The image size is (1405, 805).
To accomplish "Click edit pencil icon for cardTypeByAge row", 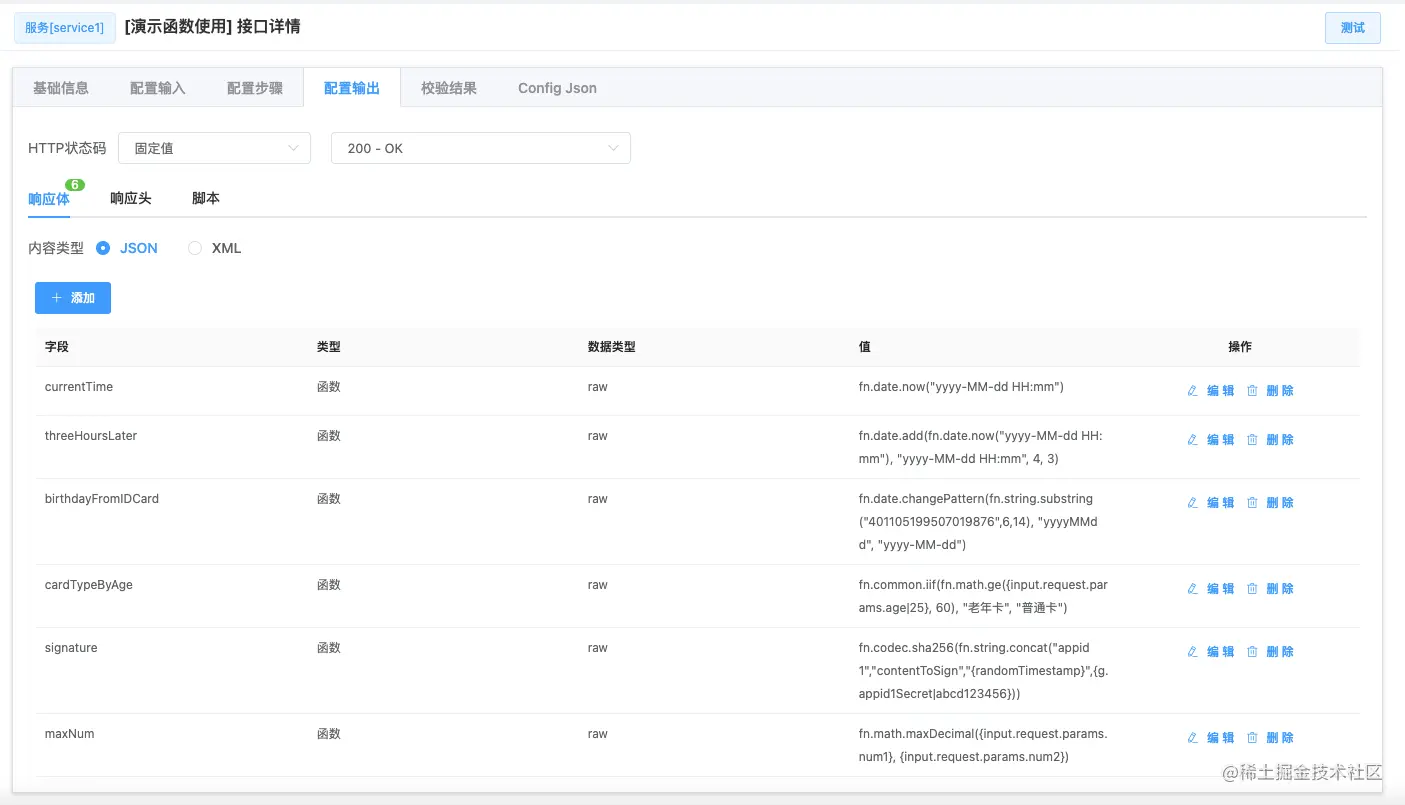I will tap(1192, 589).
